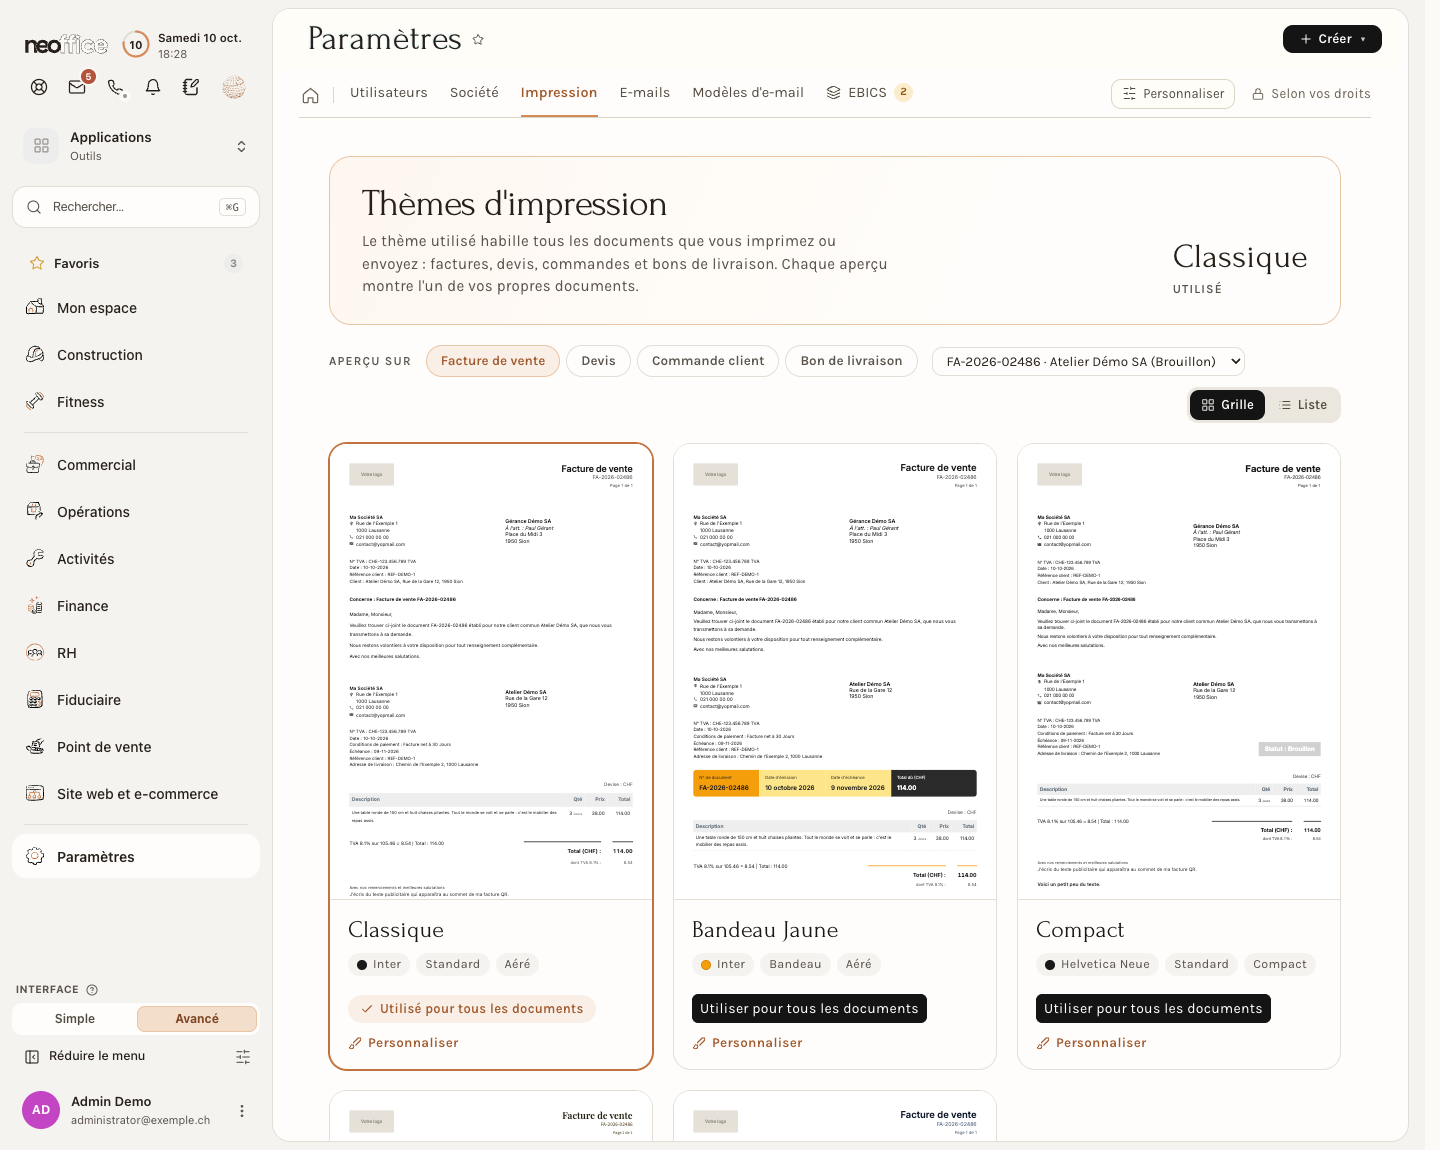Viewport: 1440px width, 1150px height.
Task: Switch interface mode to Simple
Action: [75, 1019]
